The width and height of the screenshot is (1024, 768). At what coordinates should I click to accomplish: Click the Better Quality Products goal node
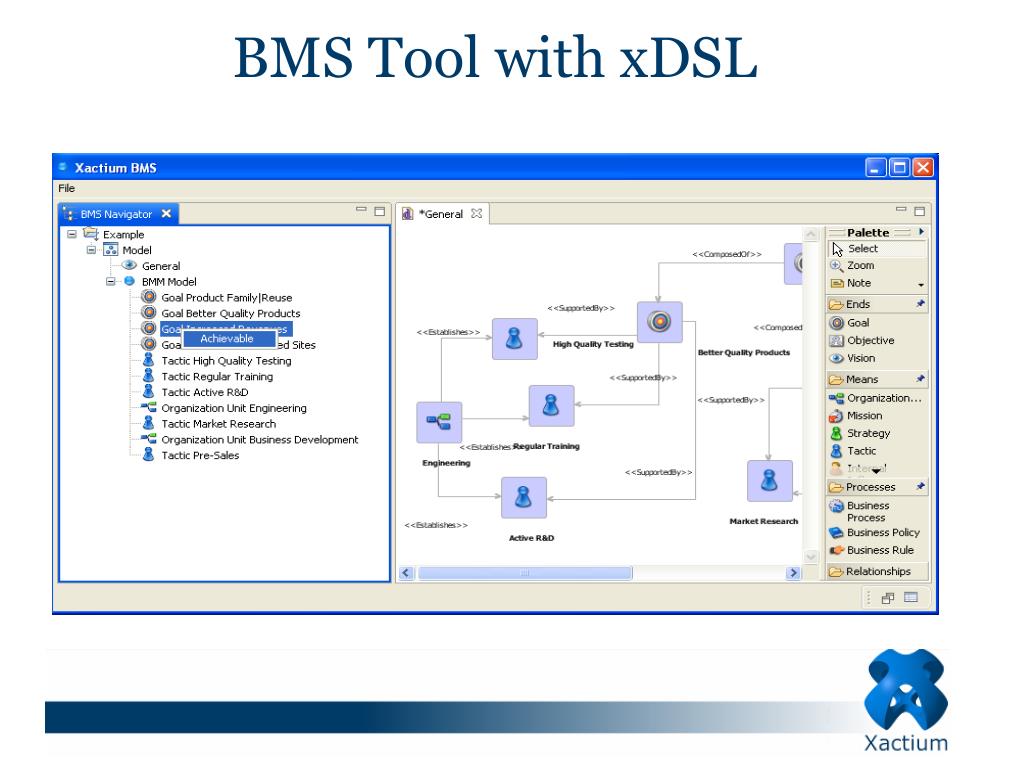pos(660,322)
